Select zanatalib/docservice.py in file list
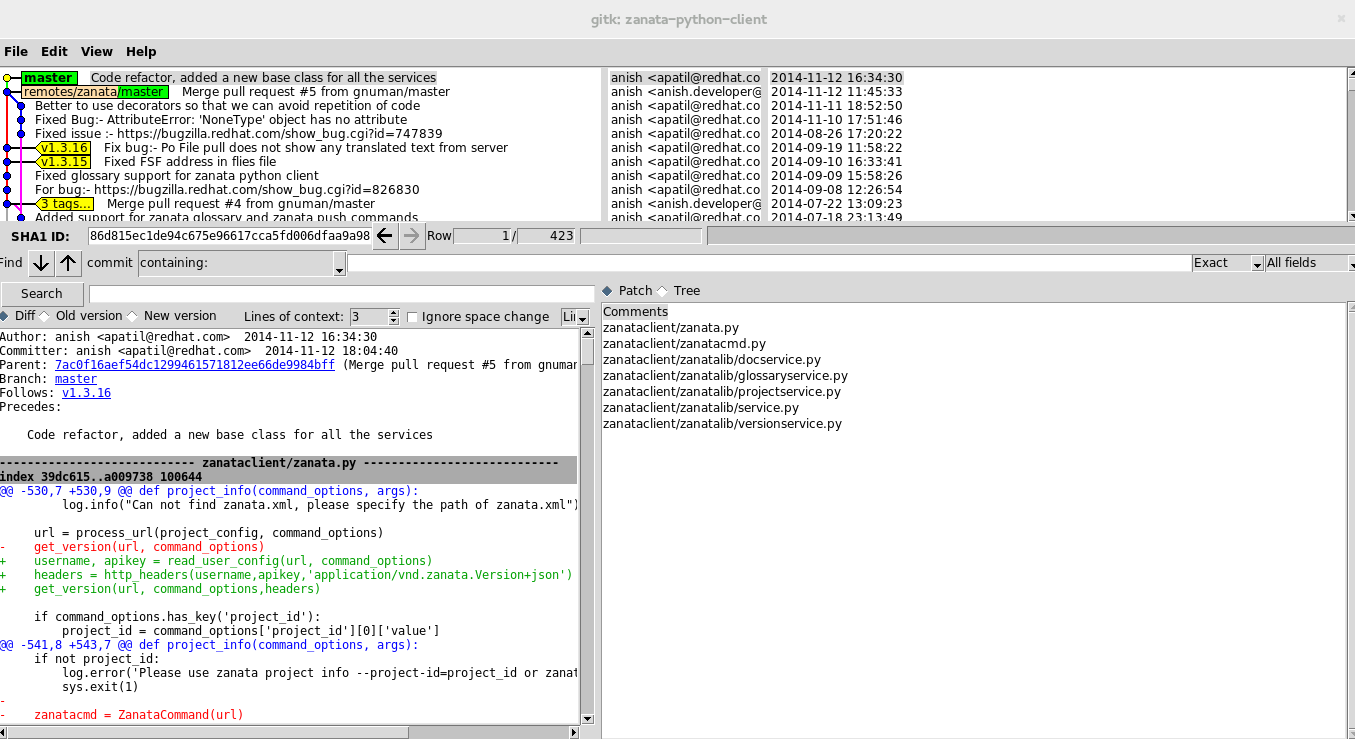The width and height of the screenshot is (1355, 739). click(712, 360)
